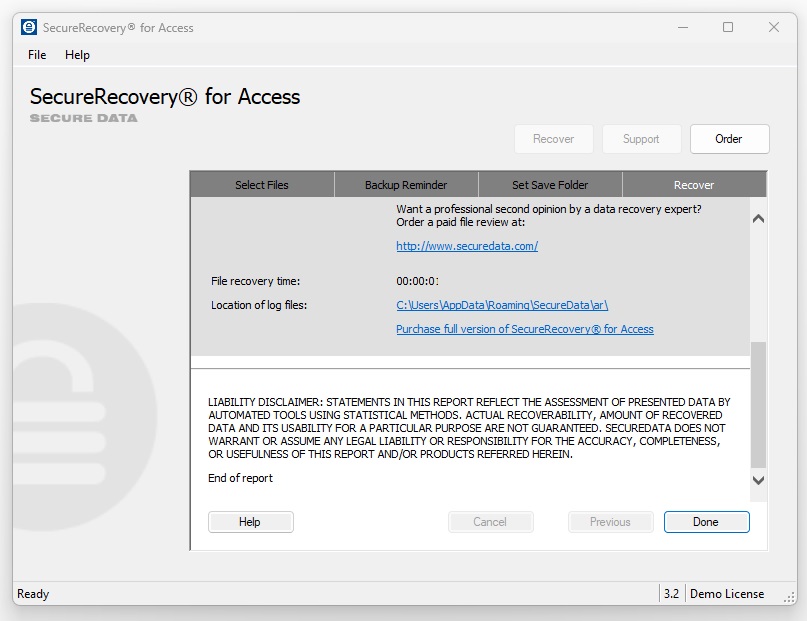The height and width of the screenshot is (621, 807).
Task: Click the Order button
Action: click(x=729, y=139)
